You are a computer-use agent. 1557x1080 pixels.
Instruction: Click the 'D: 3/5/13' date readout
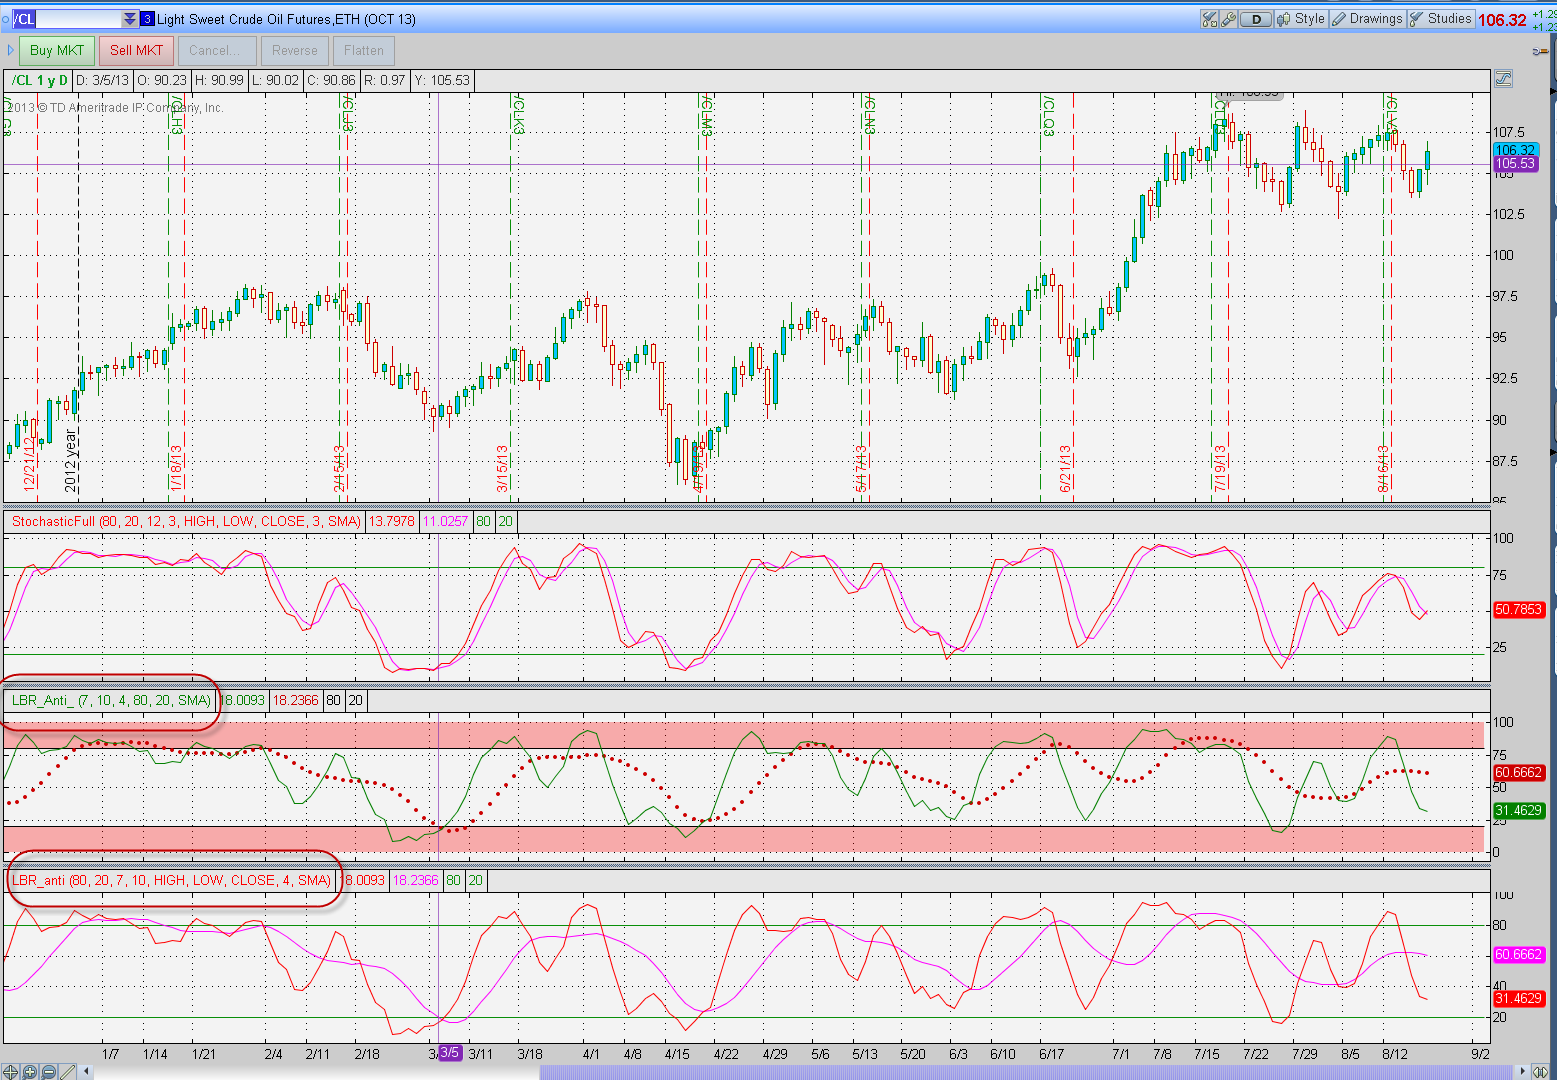point(103,81)
